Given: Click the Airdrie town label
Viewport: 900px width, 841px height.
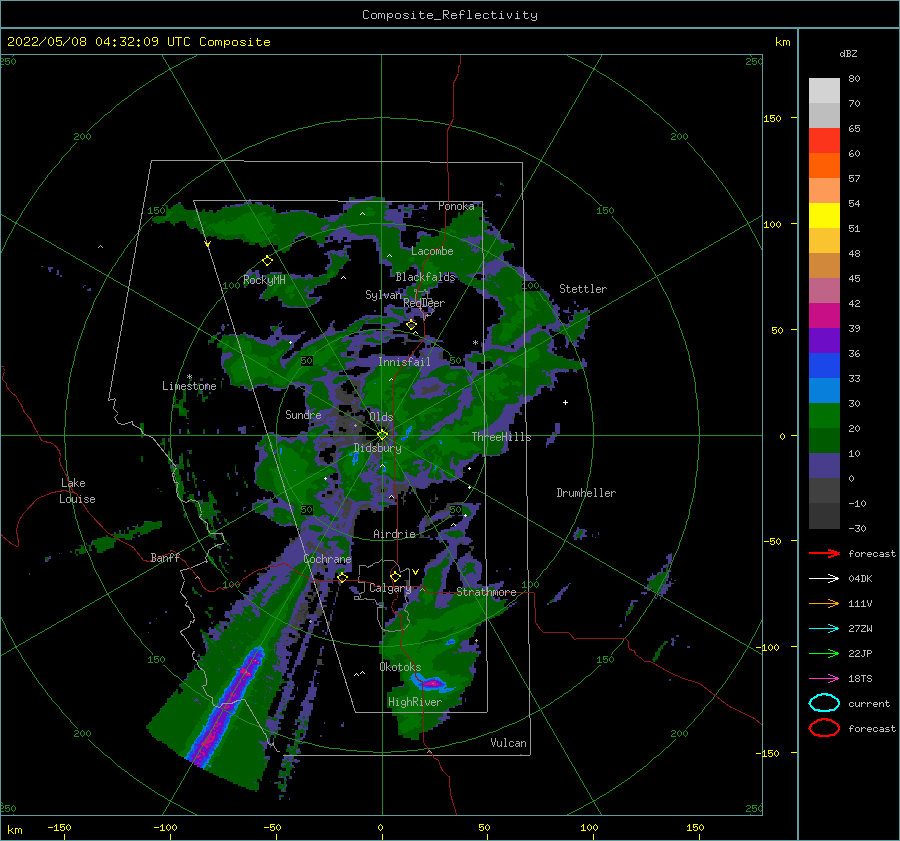Looking at the screenshot, I should click(394, 534).
